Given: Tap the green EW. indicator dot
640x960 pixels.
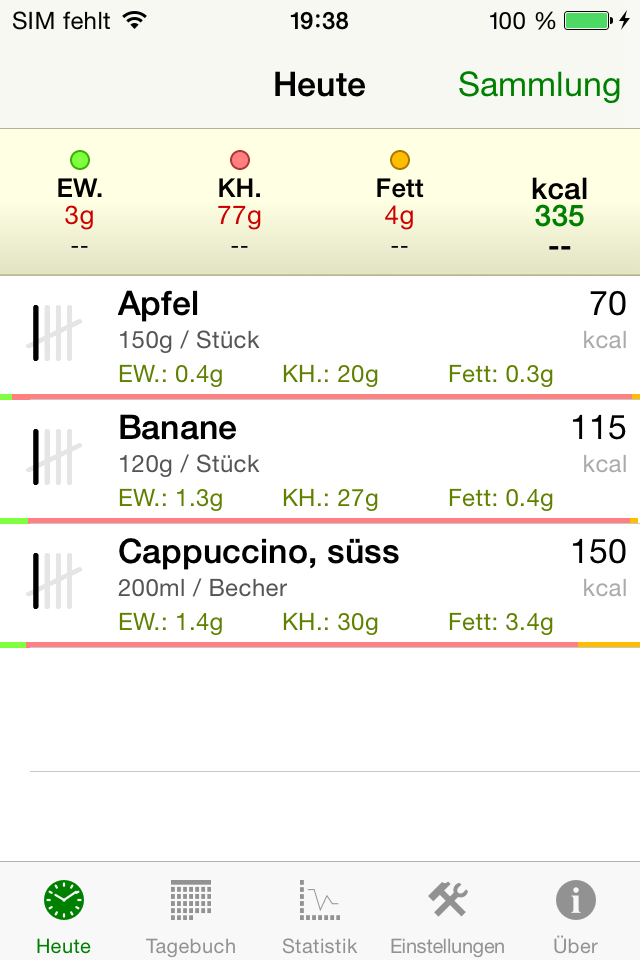Looking at the screenshot, I should [80, 160].
